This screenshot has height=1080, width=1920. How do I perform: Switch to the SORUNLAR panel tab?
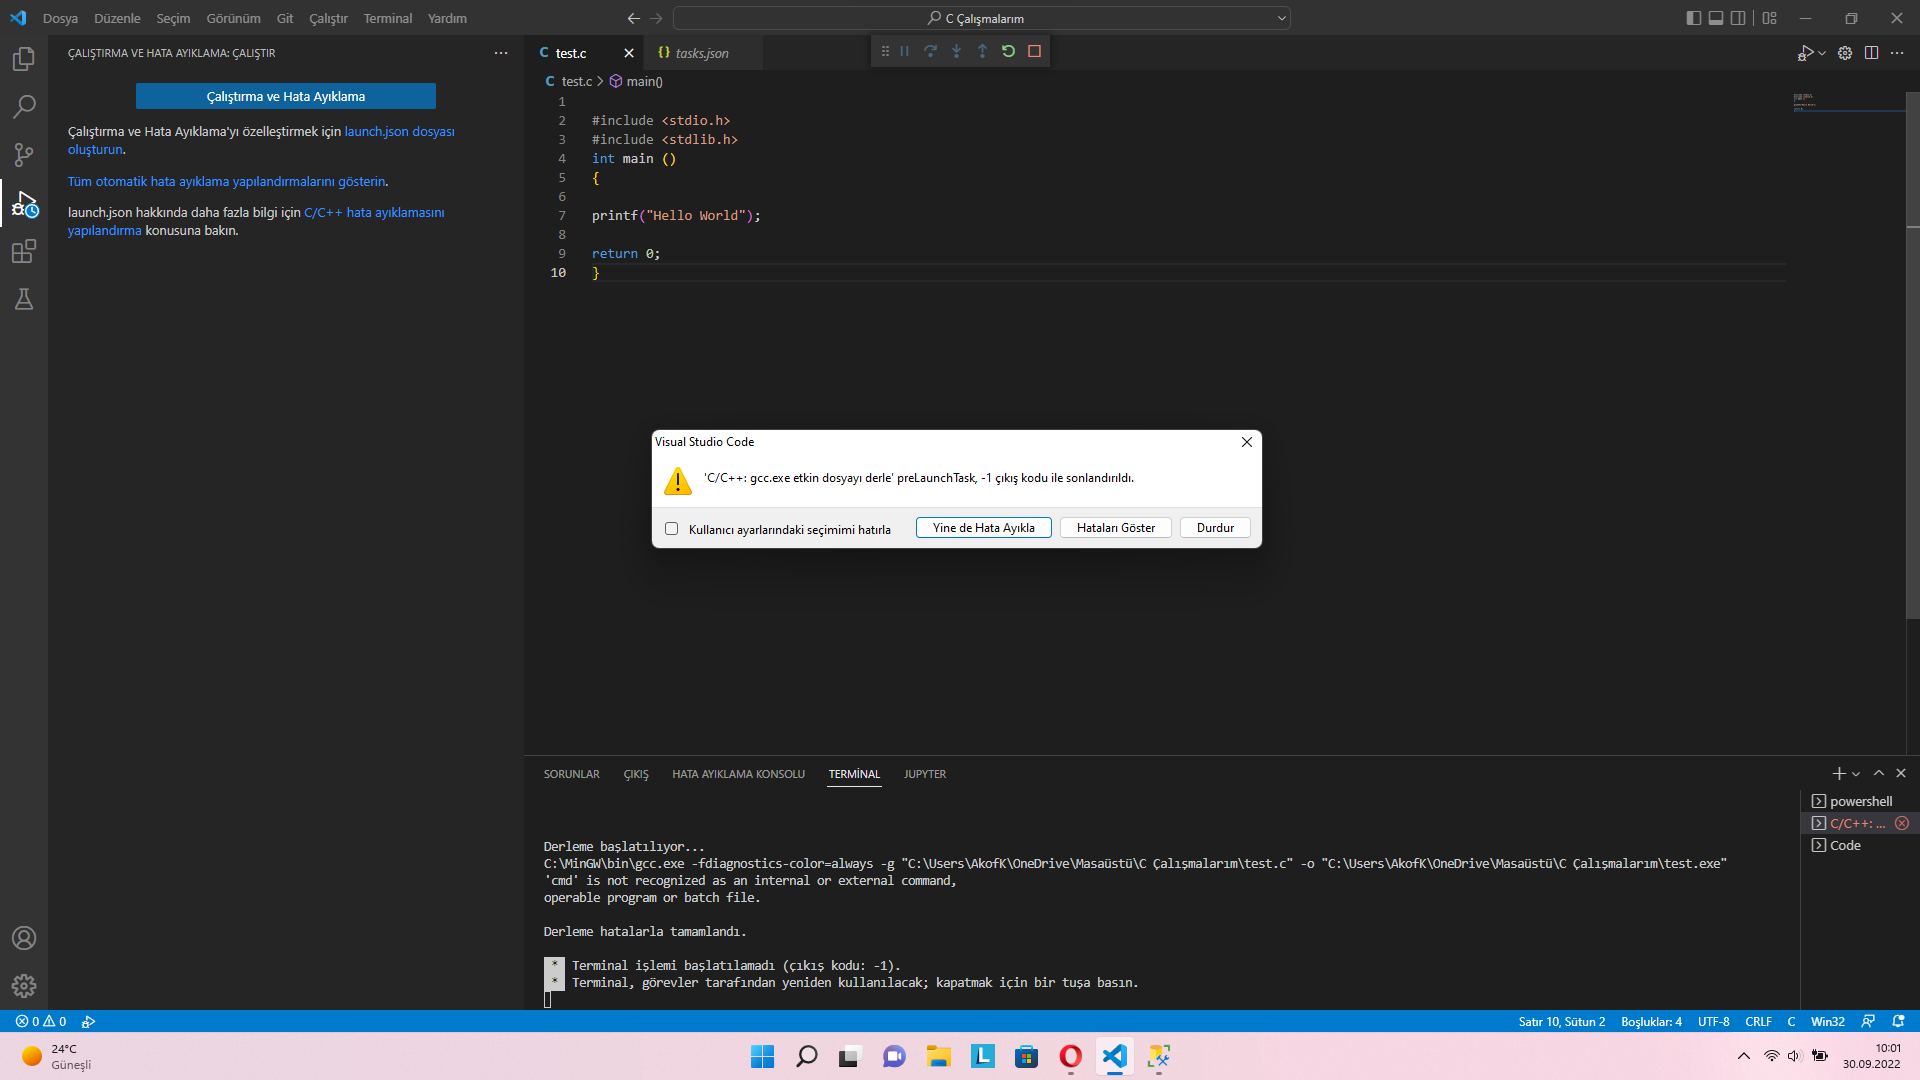(x=571, y=774)
